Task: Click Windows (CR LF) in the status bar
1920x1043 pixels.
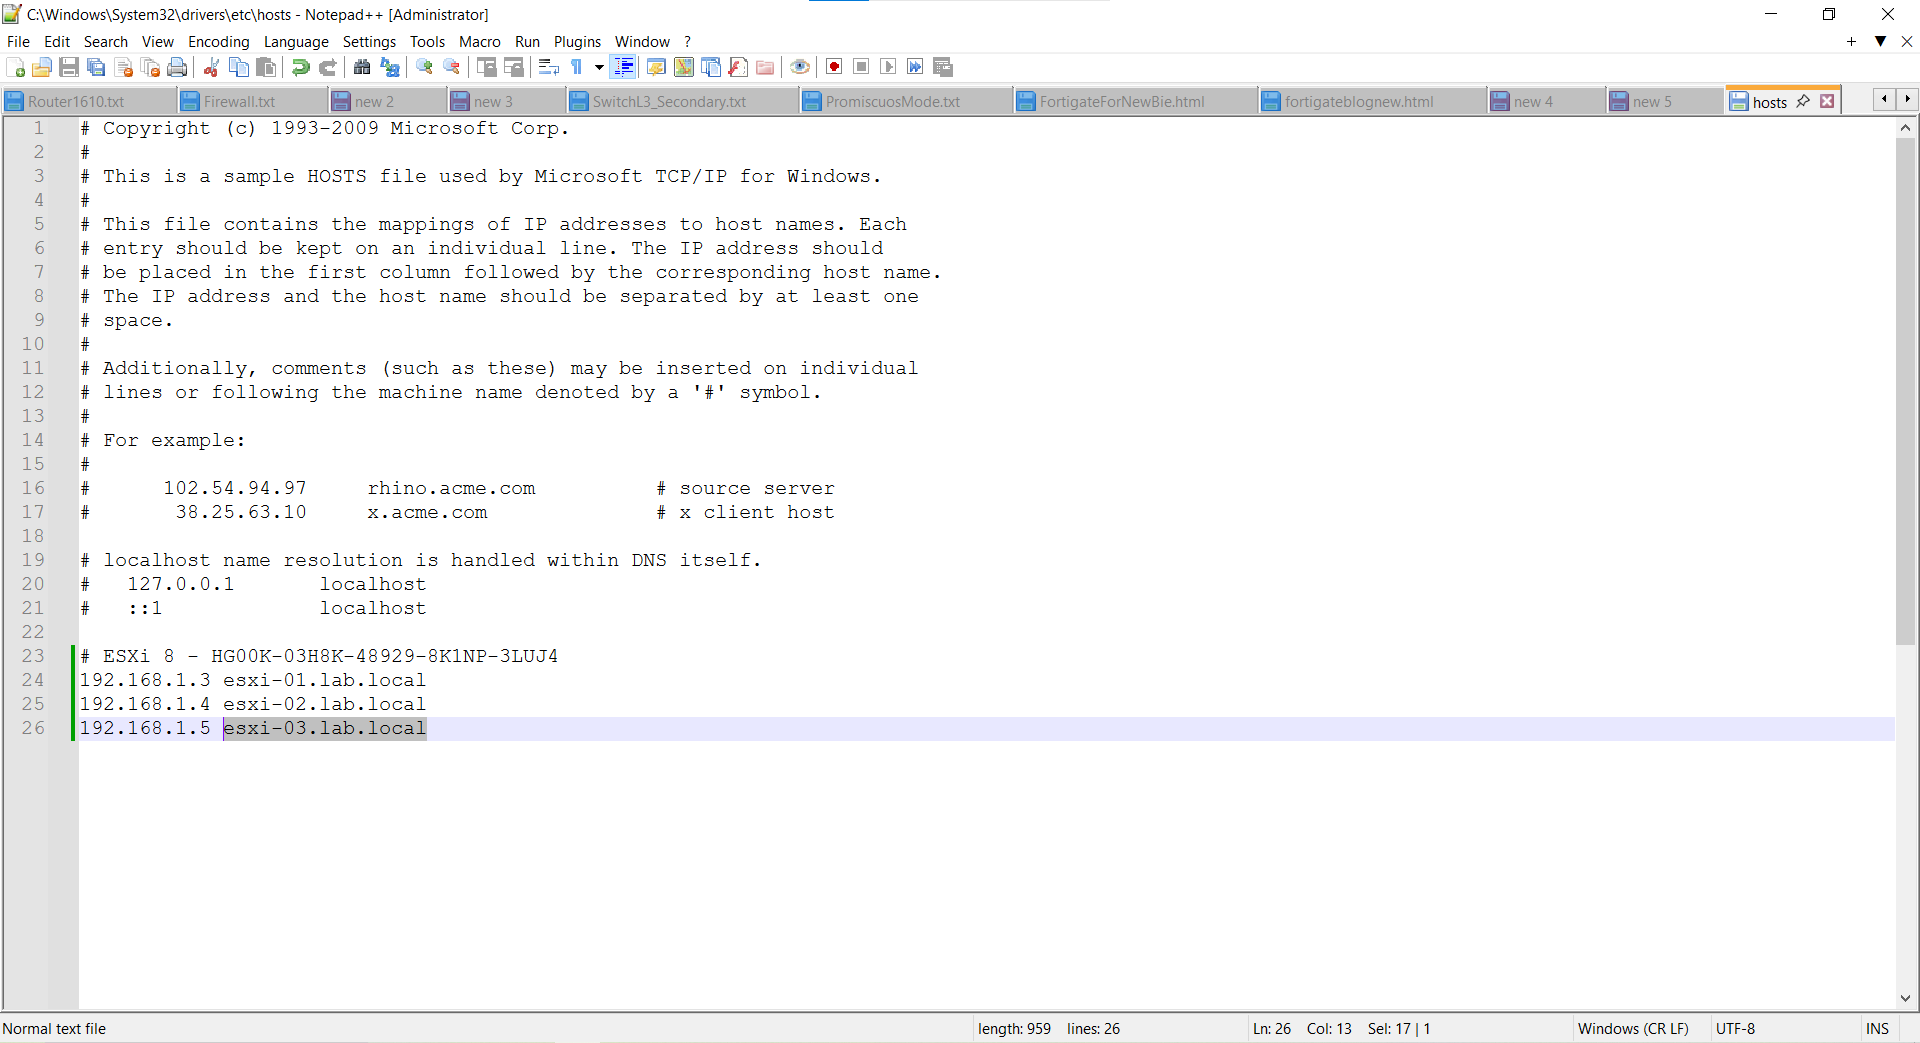Action: pyautogui.click(x=1633, y=1028)
